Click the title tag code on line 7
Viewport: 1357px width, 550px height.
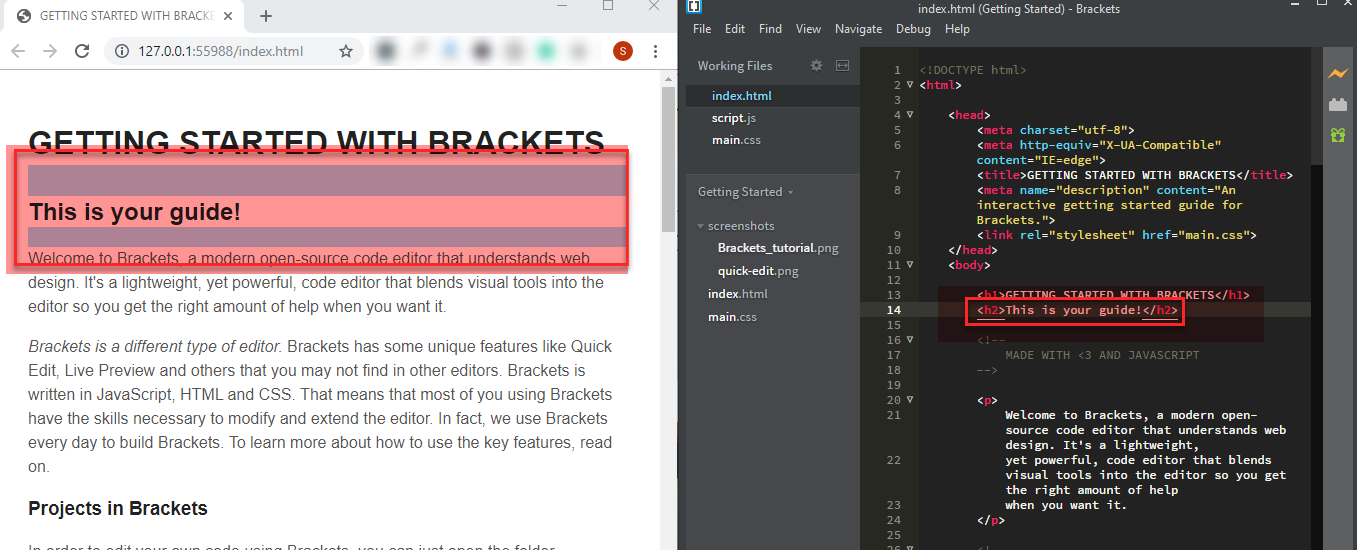[1134, 175]
